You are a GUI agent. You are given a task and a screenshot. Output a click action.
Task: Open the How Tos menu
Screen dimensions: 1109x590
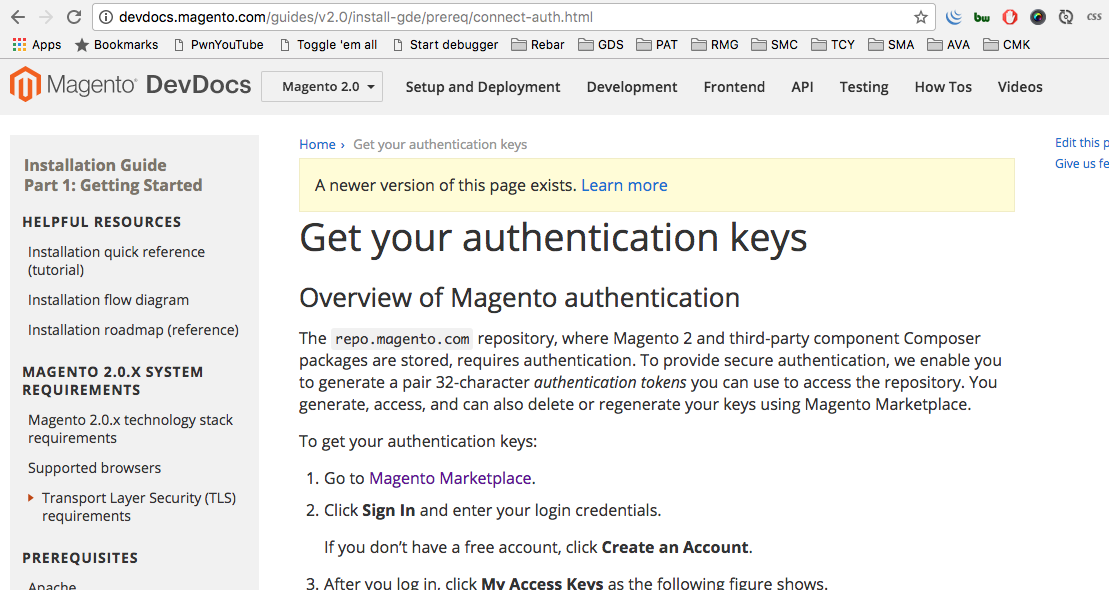943,87
